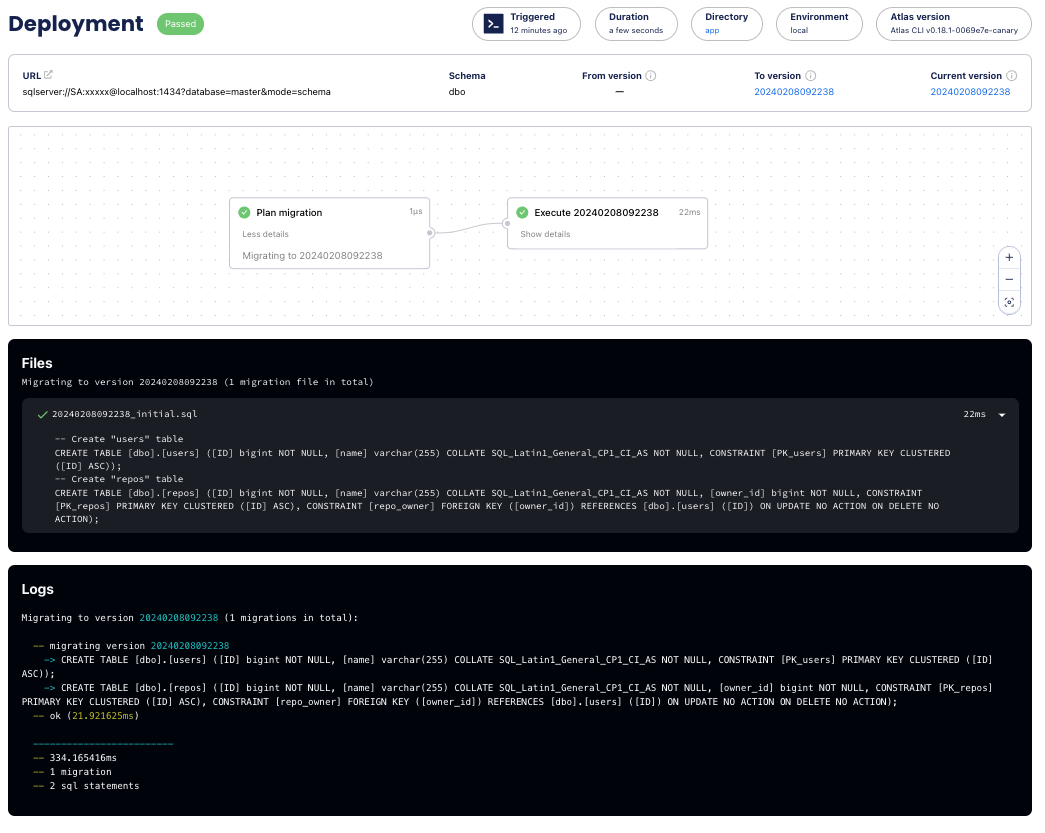Click the Atlas version pill
1045x833 pixels.
pos(953,24)
